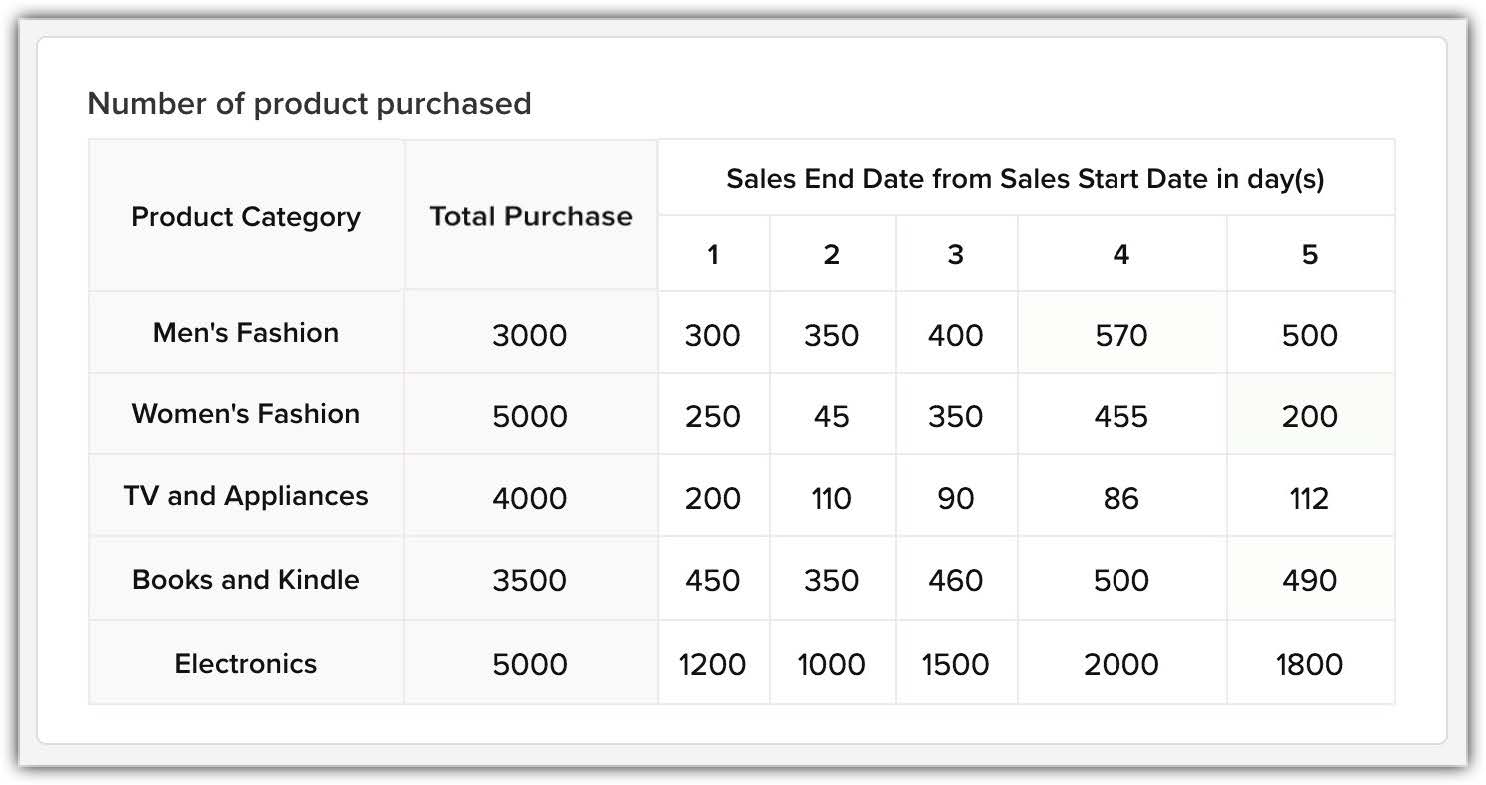1486x785 pixels.
Task: Click the day 1 column header
Action: coord(713,255)
